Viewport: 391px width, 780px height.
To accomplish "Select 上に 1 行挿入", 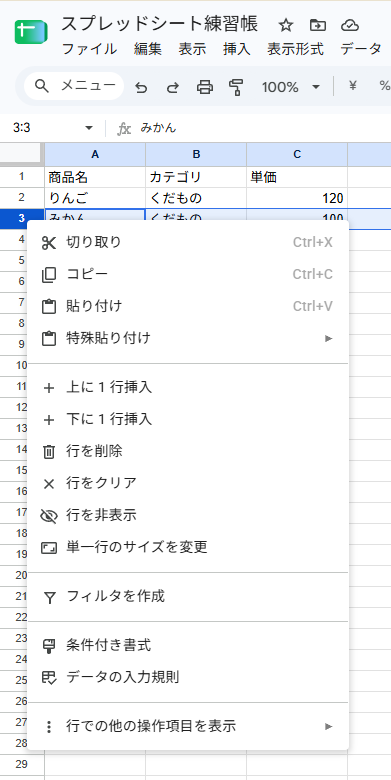I will [188, 388].
